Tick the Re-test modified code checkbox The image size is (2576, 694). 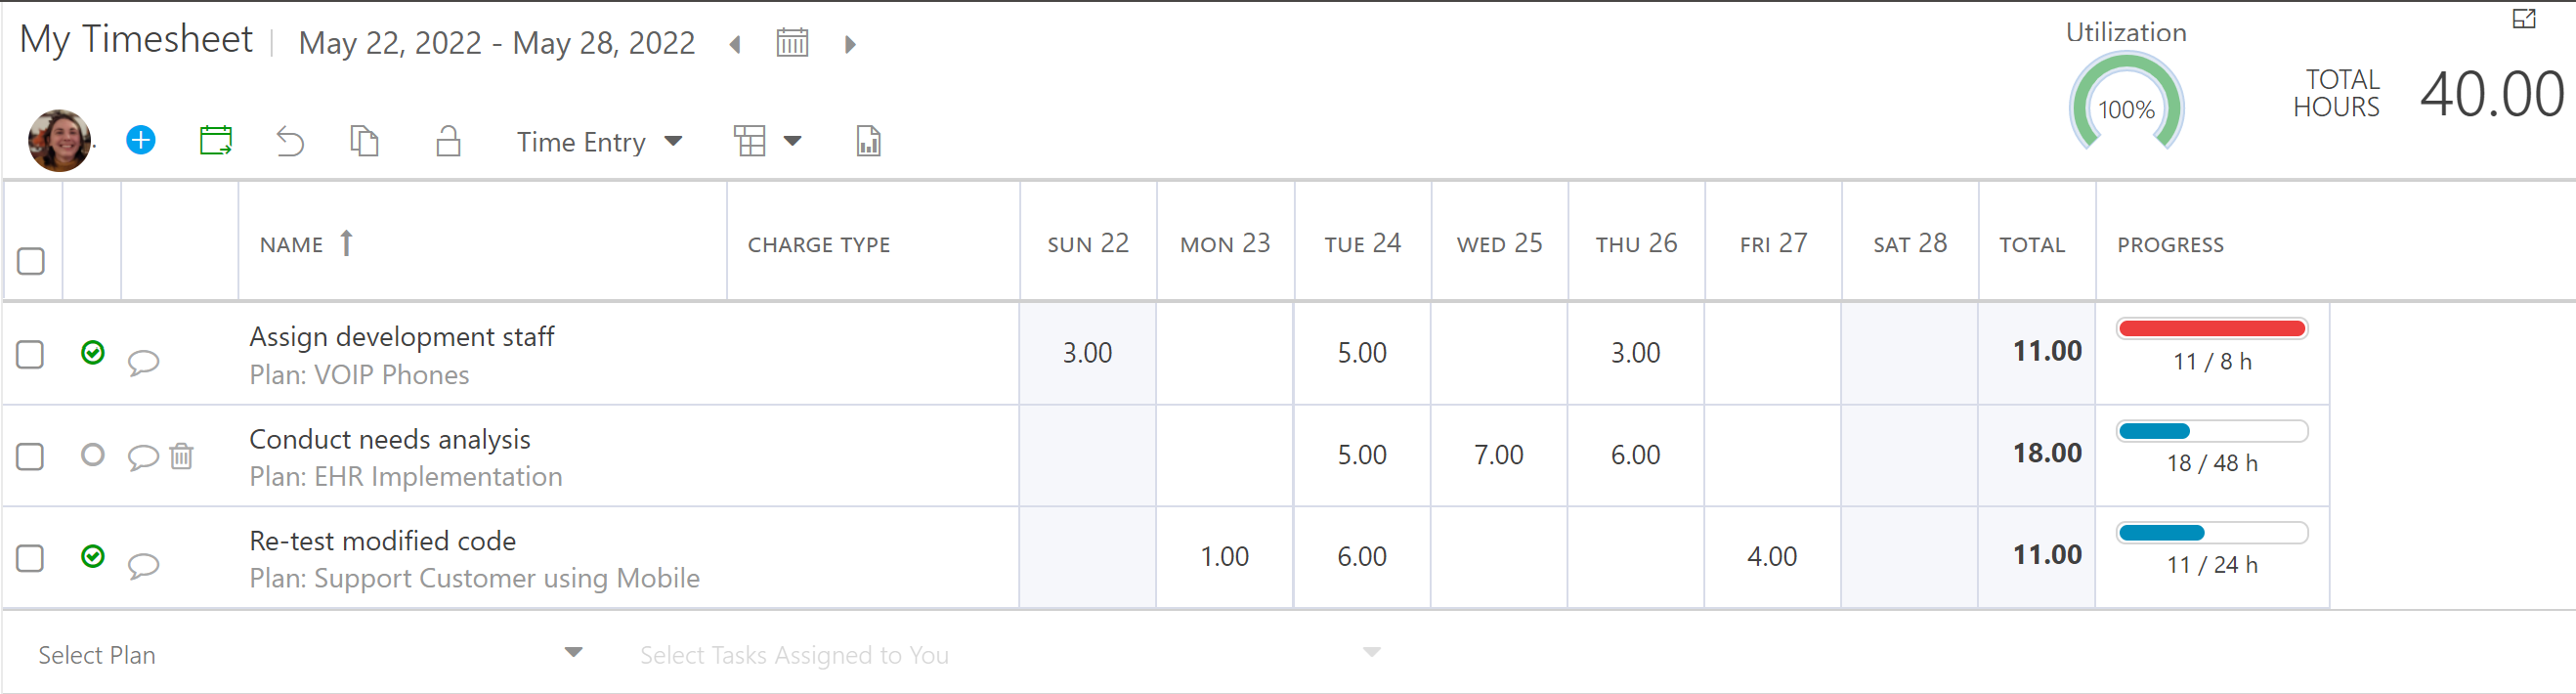[30, 558]
